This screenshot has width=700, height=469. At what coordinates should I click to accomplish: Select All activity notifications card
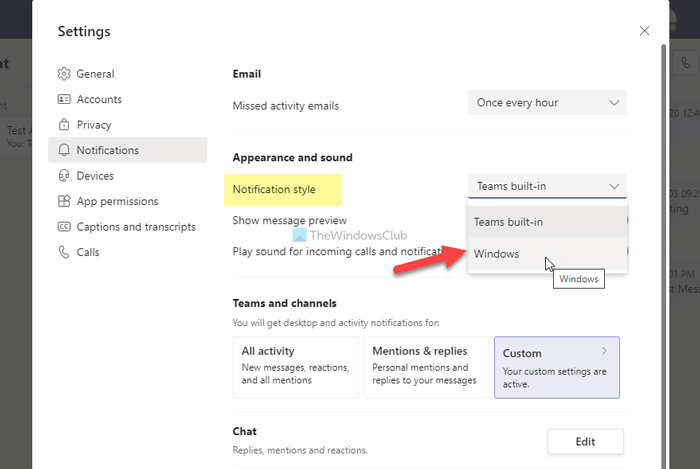pos(296,367)
